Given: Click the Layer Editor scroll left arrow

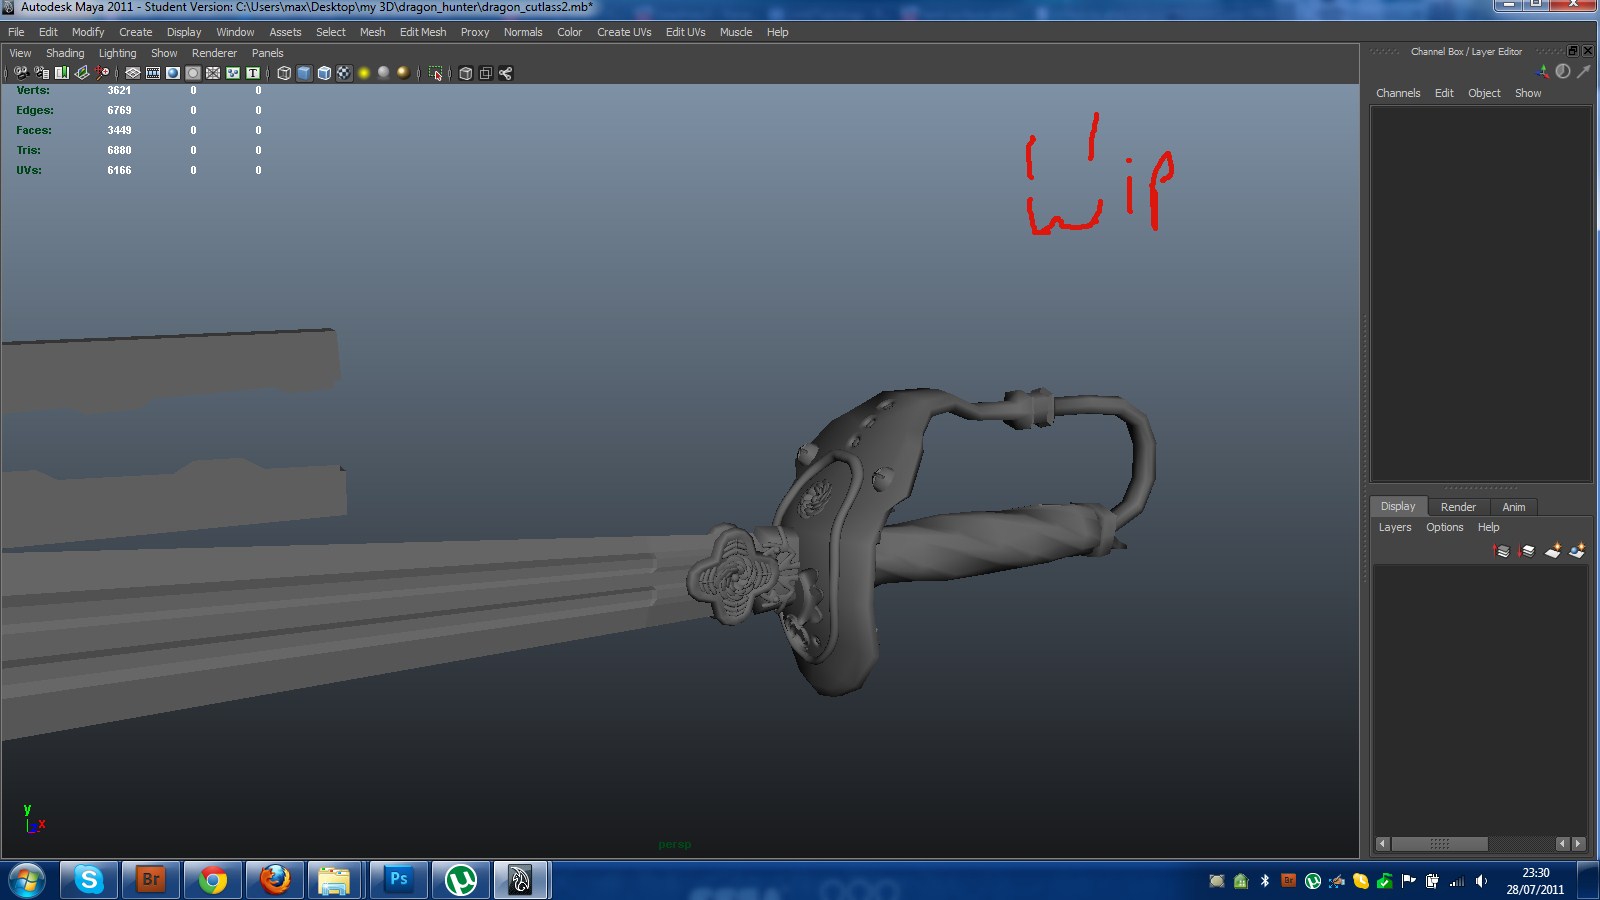Looking at the screenshot, I should (x=1383, y=844).
